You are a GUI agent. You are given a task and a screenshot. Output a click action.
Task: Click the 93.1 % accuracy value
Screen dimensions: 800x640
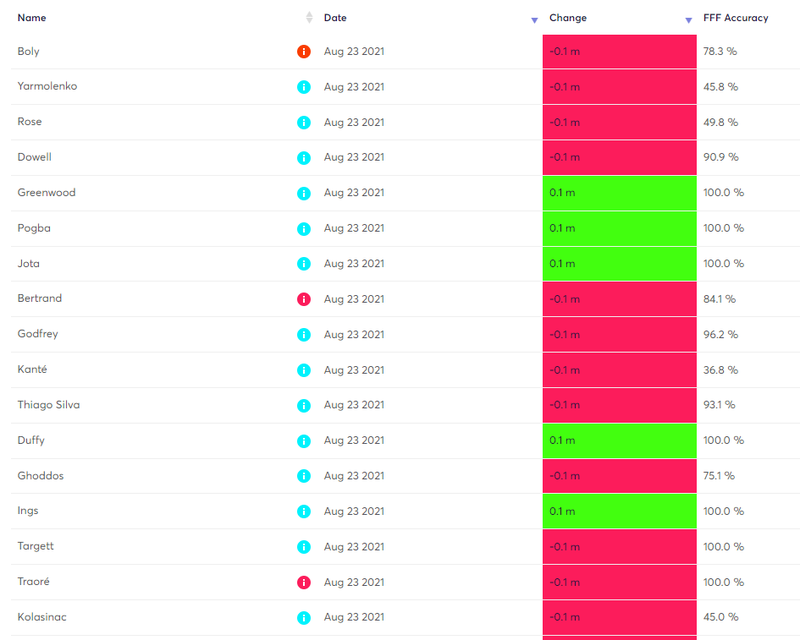point(719,405)
